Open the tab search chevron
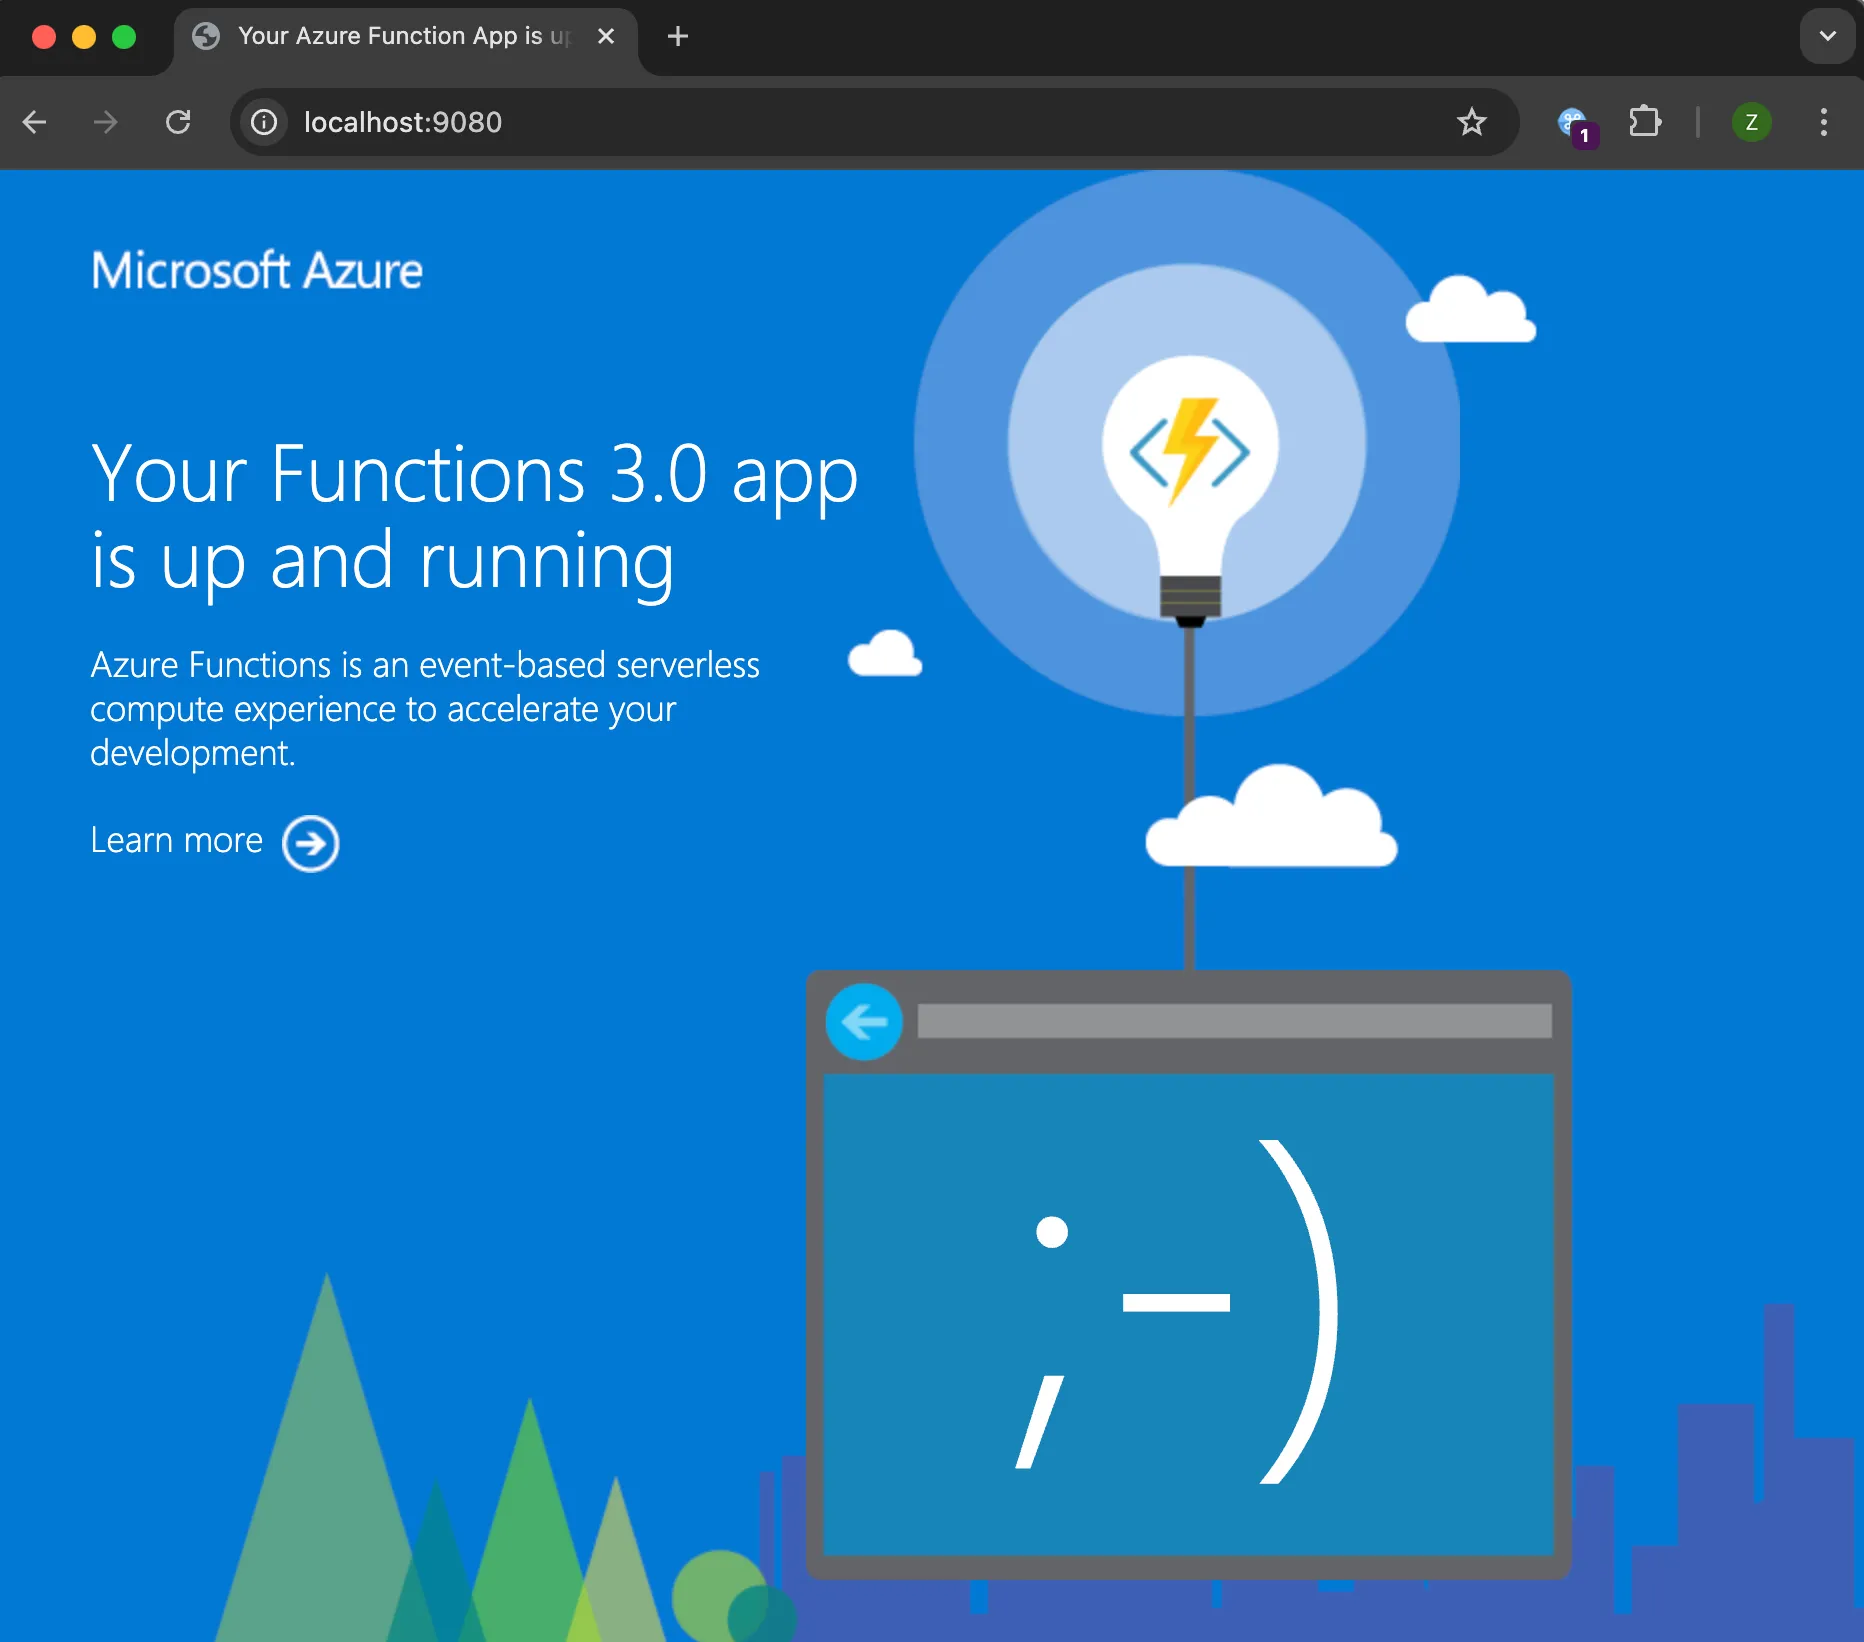 click(x=1827, y=36)
